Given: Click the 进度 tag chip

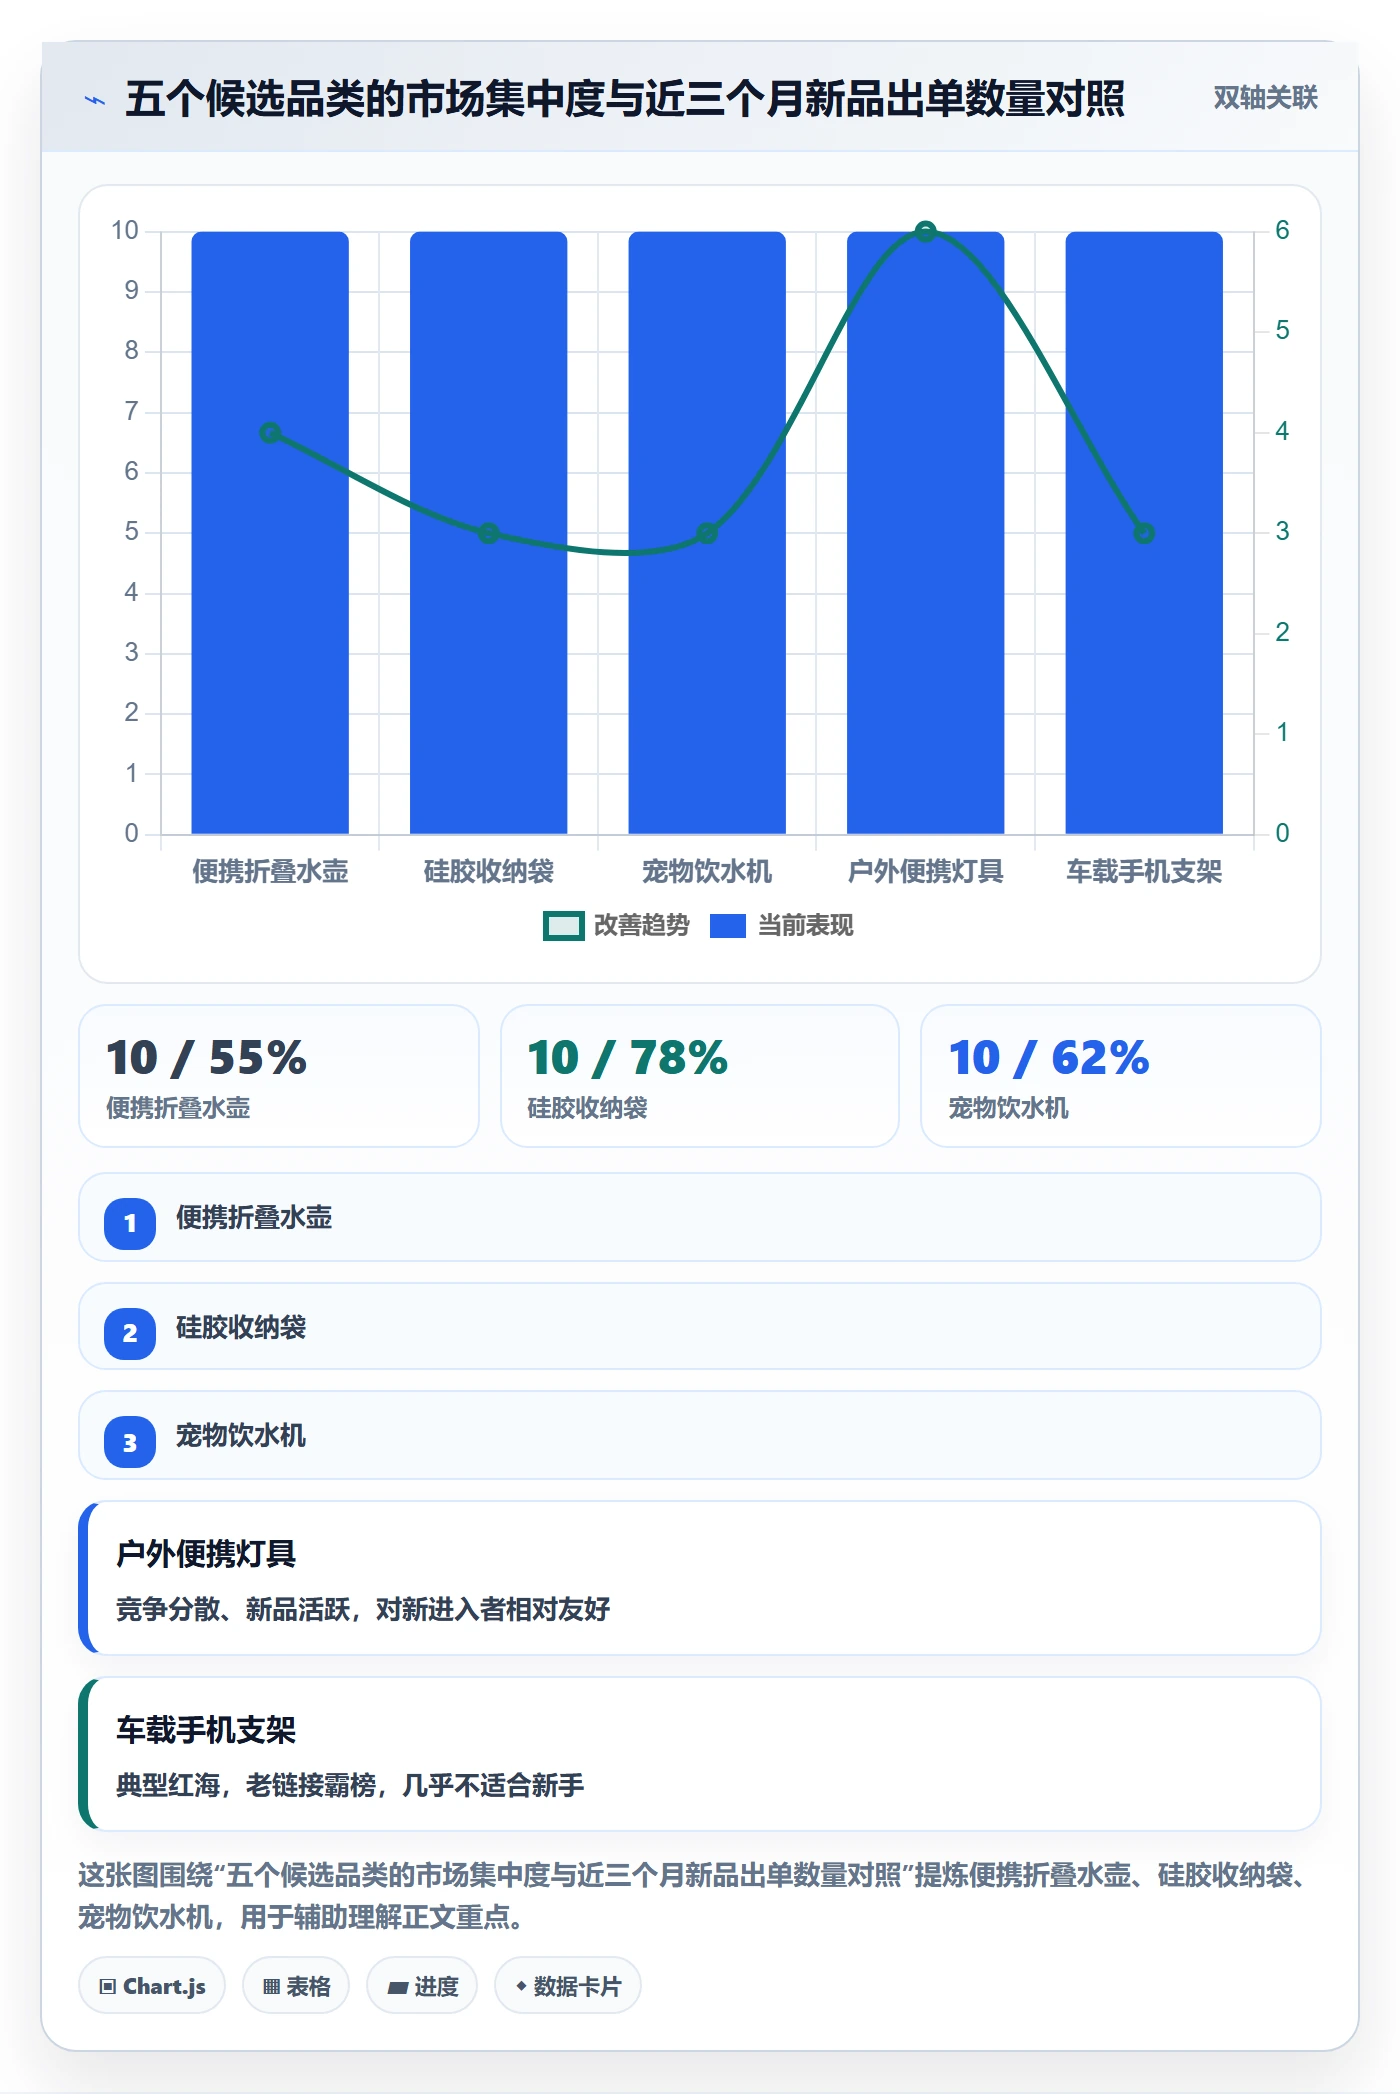Looking at the screenshot, I should point(422,1986).
